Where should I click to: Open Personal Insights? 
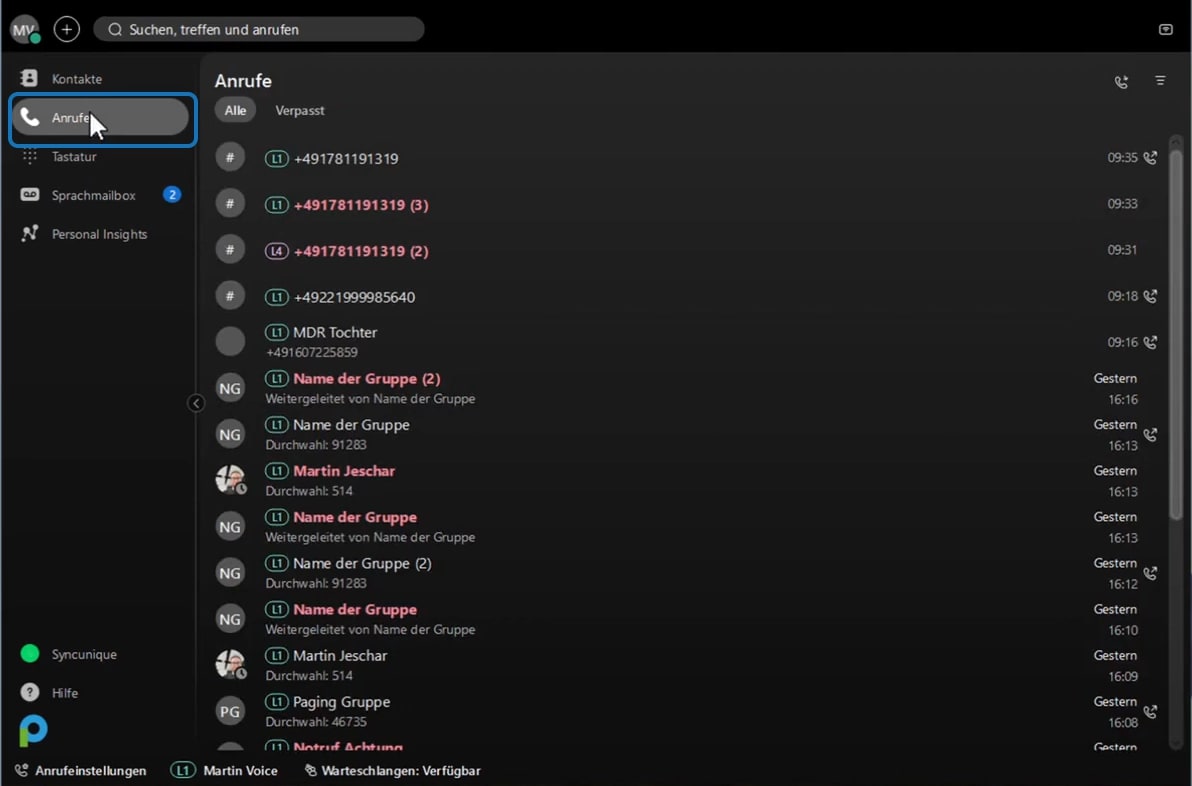[99, 234]
